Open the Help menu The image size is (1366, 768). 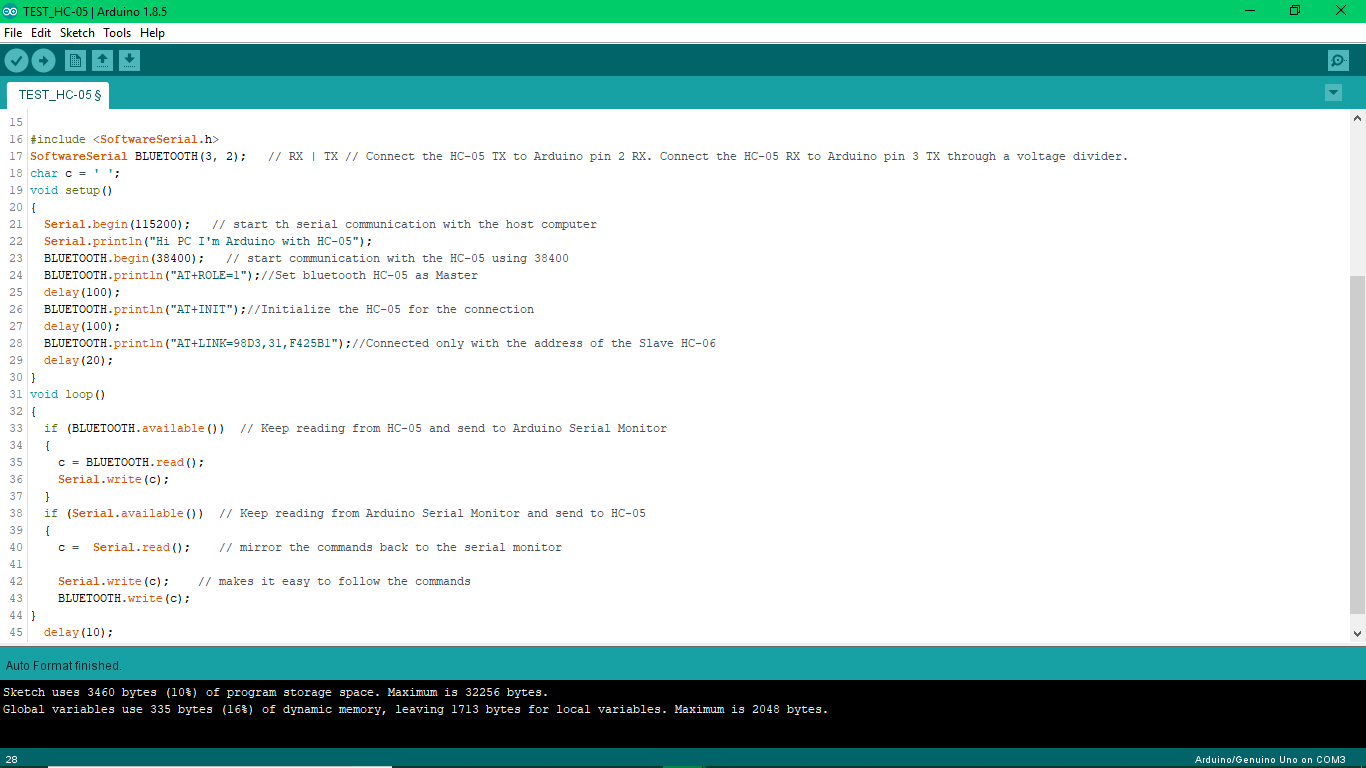point(152,33)
